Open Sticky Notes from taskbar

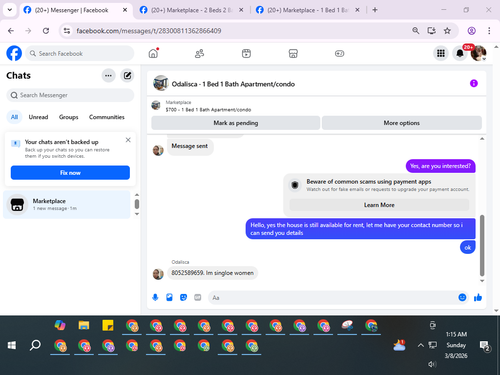click(x=108, y=325)
